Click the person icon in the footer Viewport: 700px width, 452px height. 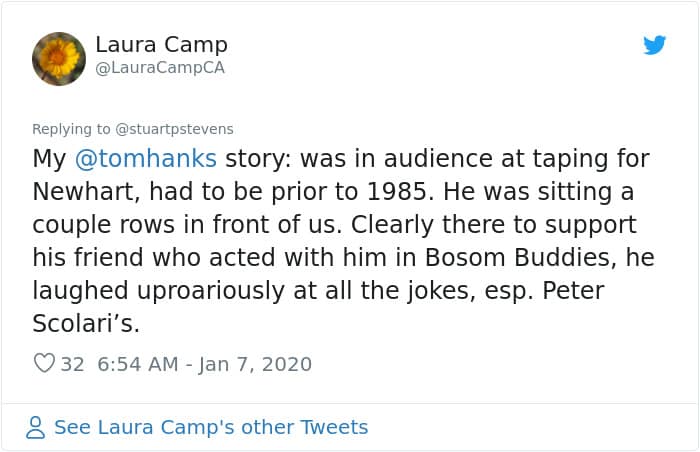click(x=36, y=428)
